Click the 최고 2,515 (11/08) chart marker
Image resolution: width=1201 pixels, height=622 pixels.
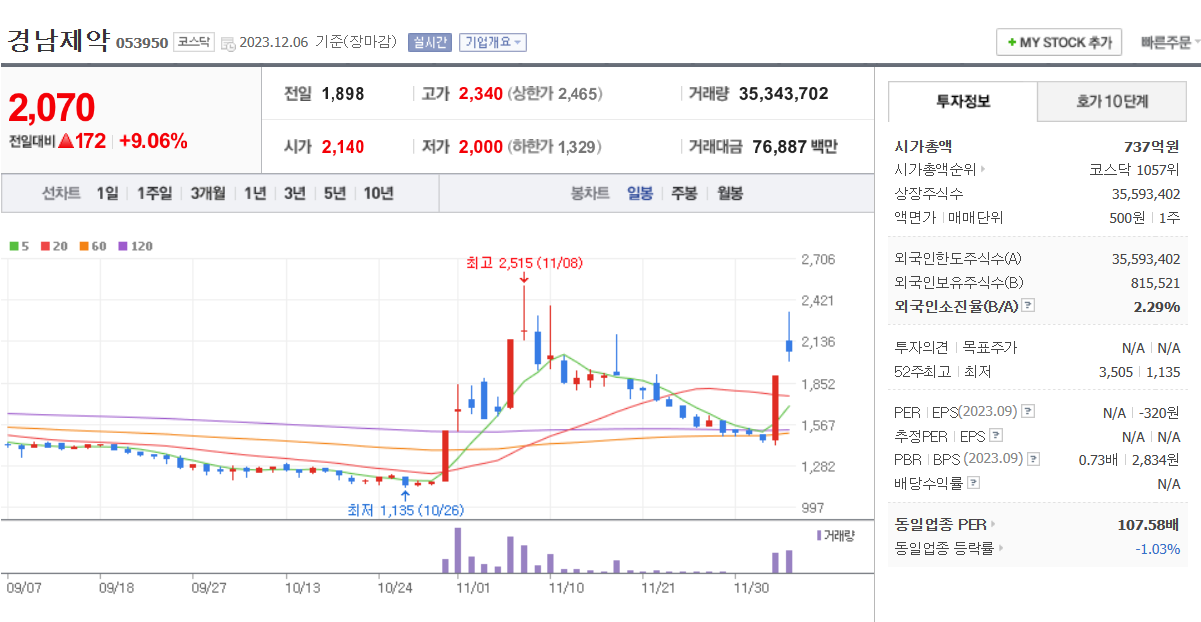[x=524, y=264]
